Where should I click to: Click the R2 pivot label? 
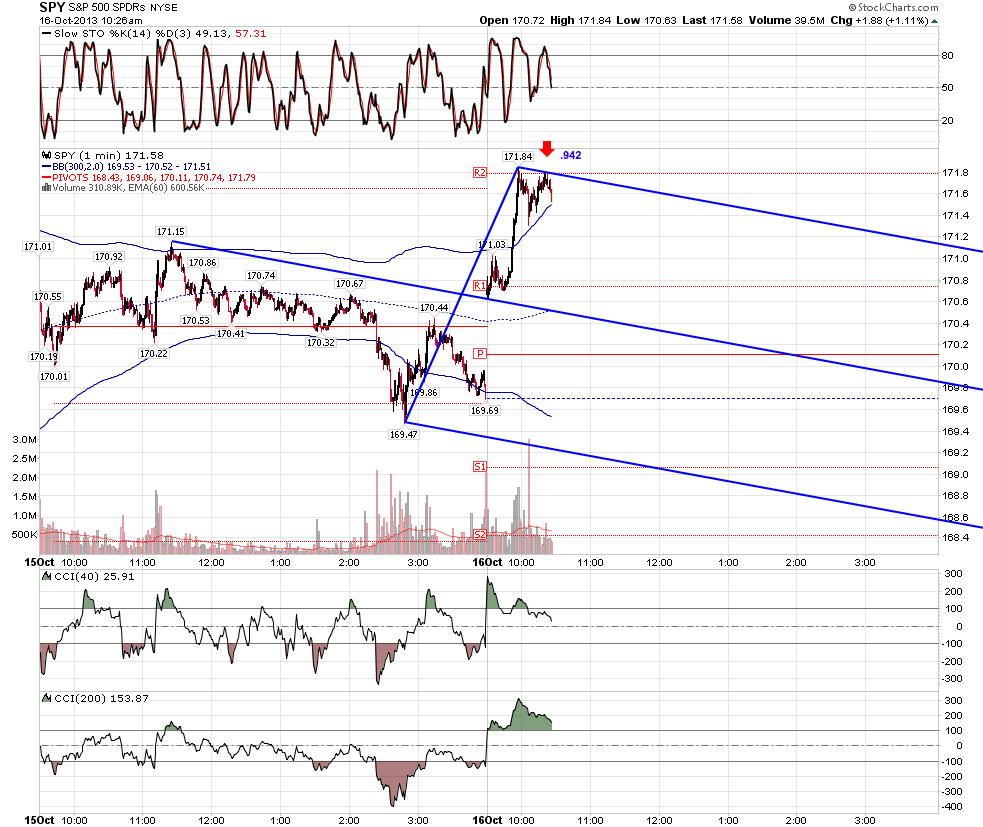coord(480,172)
